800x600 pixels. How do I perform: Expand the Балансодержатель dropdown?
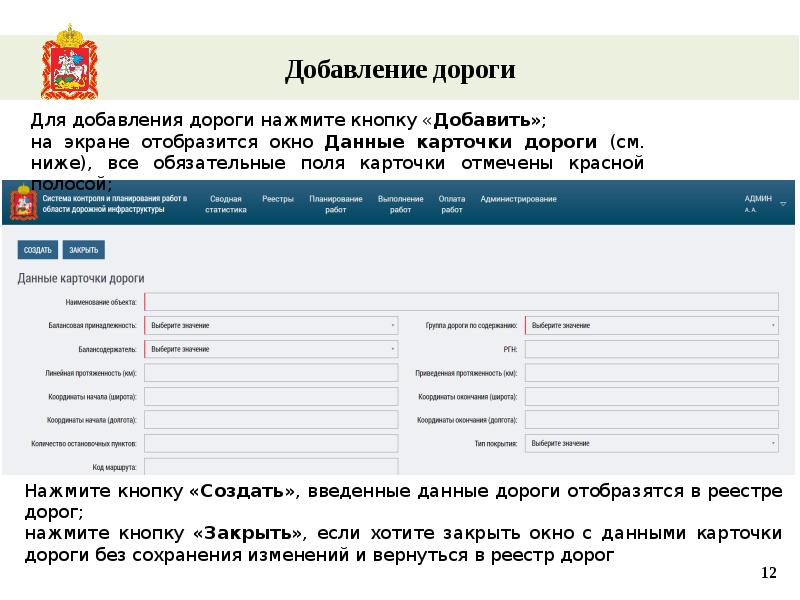point(271,349)
